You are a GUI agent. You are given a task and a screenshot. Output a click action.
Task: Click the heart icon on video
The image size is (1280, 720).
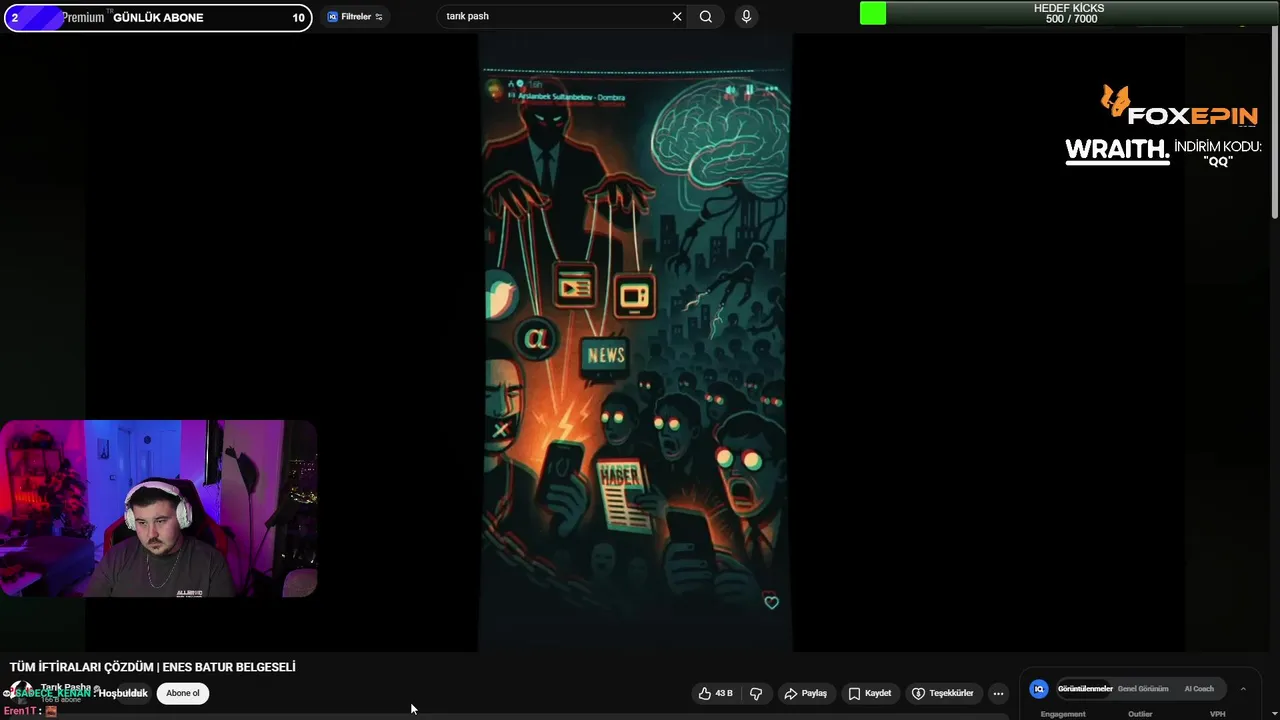(x=771, y=602)
